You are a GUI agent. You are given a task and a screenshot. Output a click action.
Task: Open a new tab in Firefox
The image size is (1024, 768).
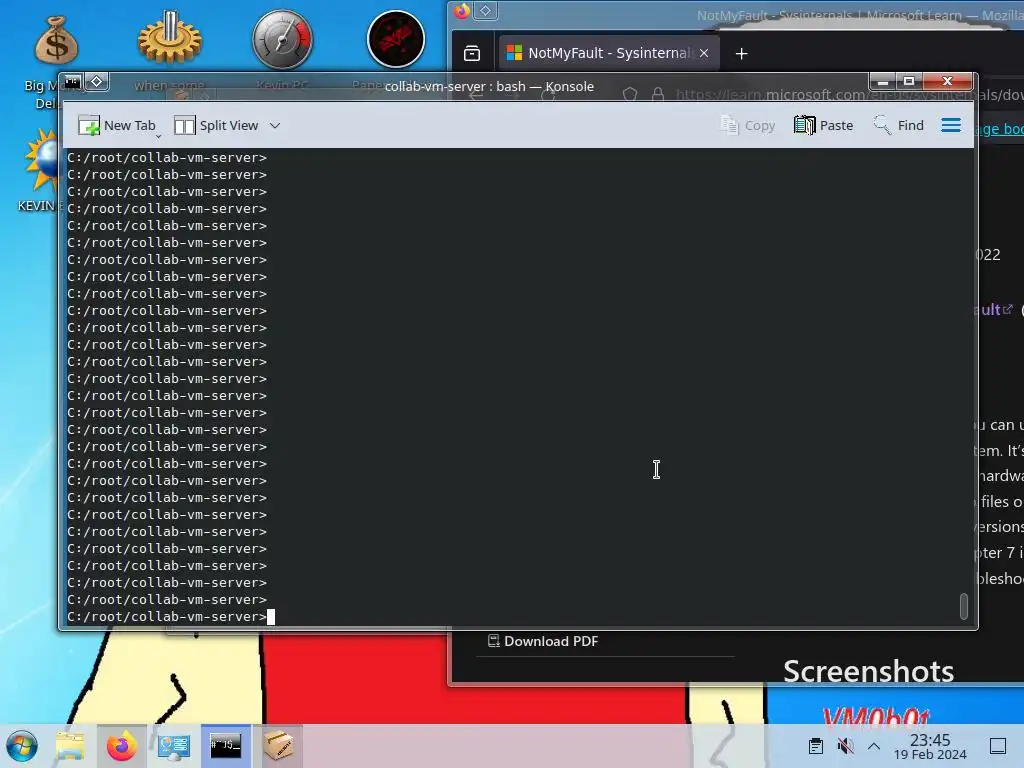point(741,54)
